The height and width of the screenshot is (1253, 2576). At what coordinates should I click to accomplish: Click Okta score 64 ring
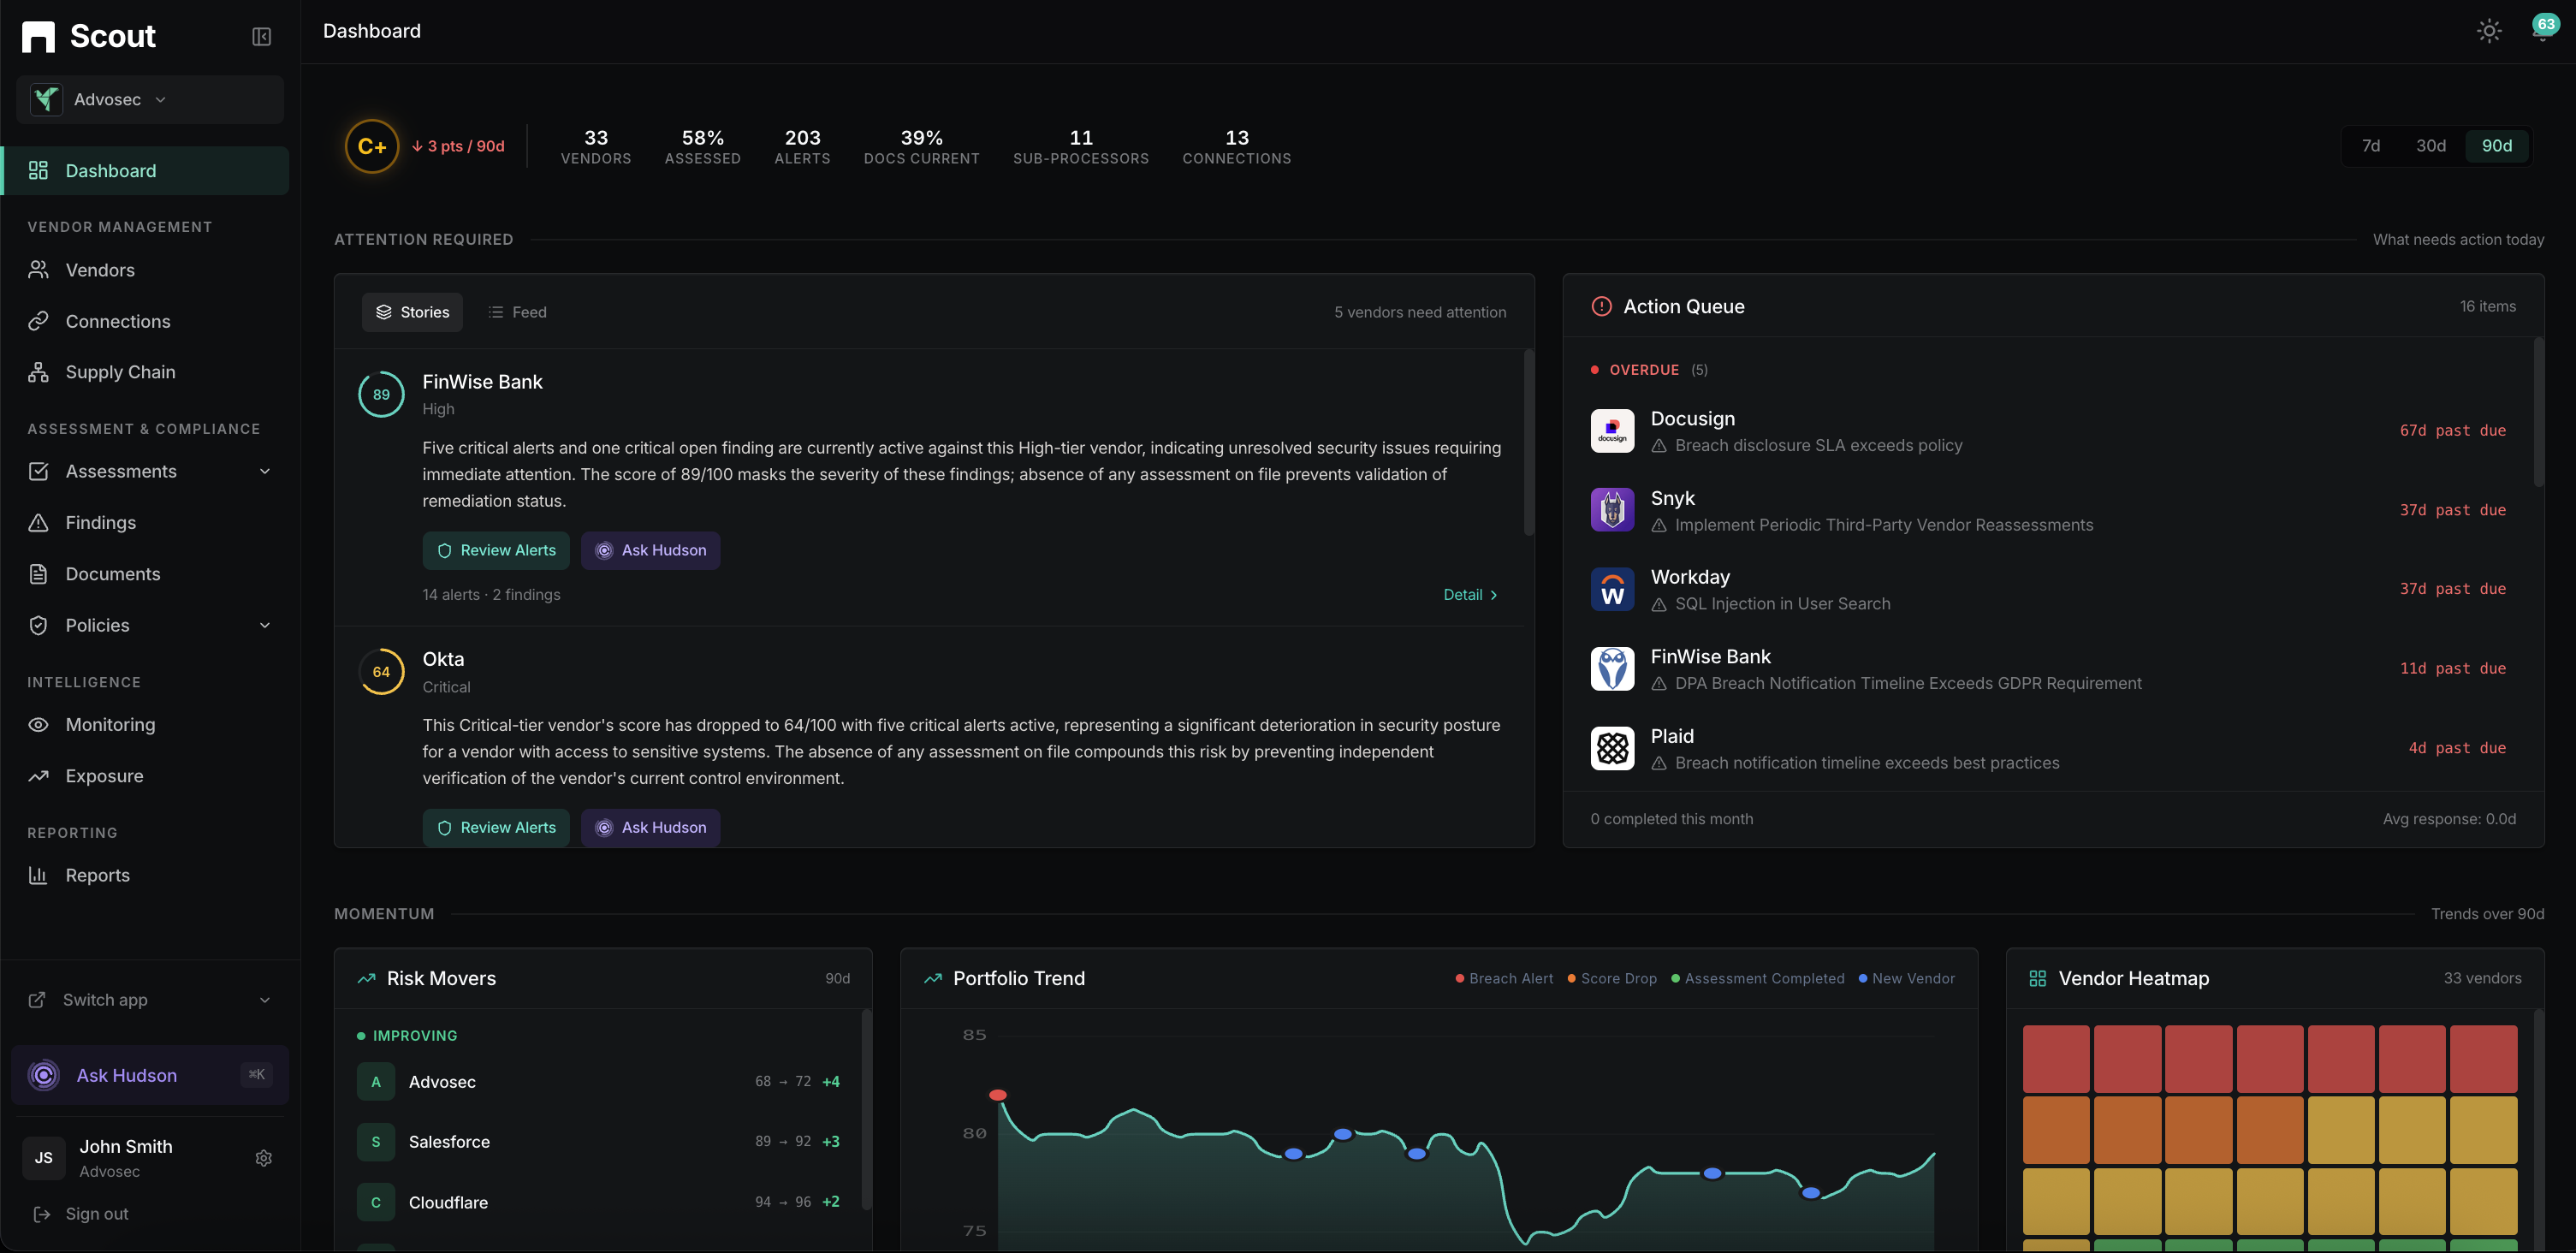(381, 672)
